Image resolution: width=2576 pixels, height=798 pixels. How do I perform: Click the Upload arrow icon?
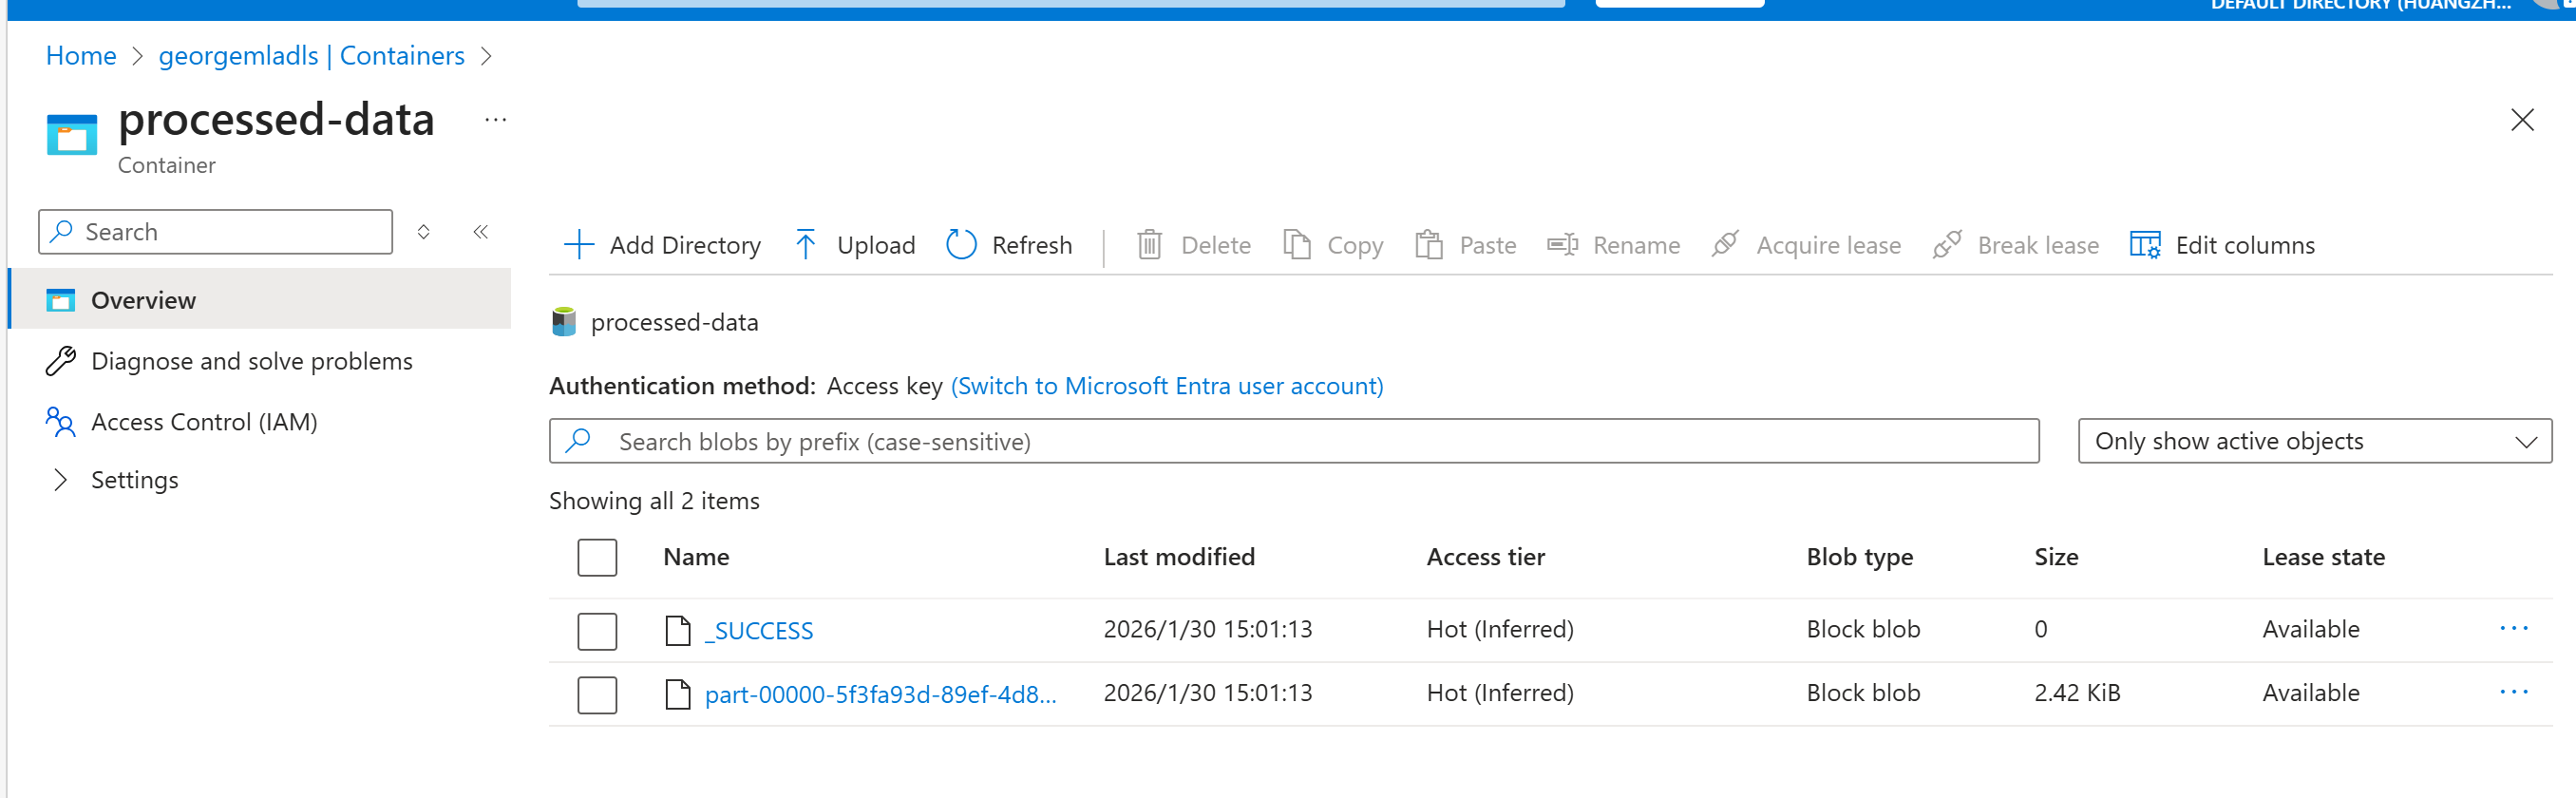click(x=805, y=245)
